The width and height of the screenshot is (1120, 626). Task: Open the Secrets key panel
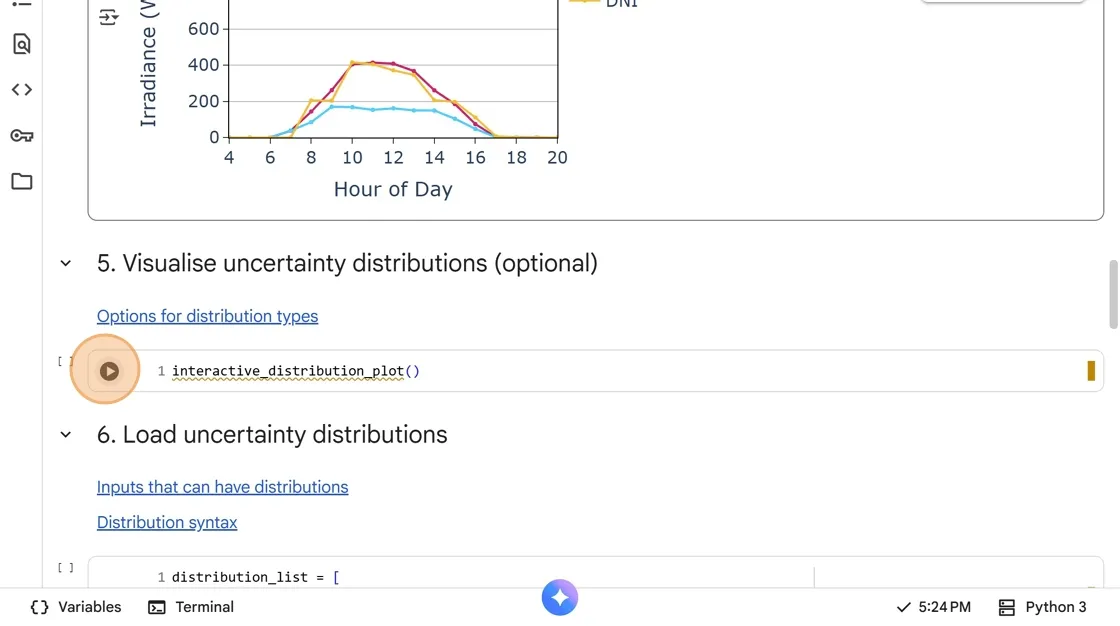tap(22, 136)
